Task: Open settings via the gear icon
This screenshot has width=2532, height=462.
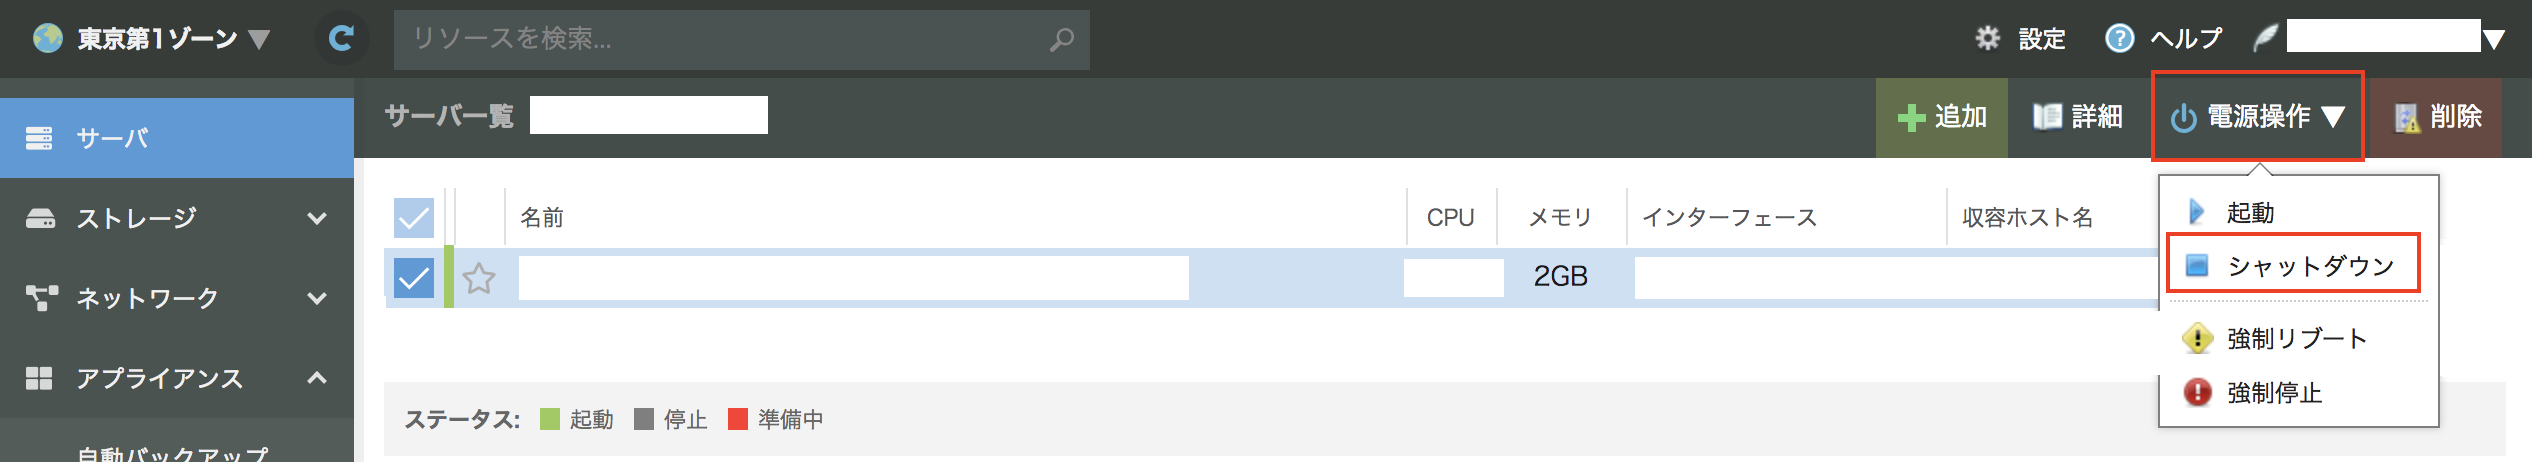Action: (1988, 39)
